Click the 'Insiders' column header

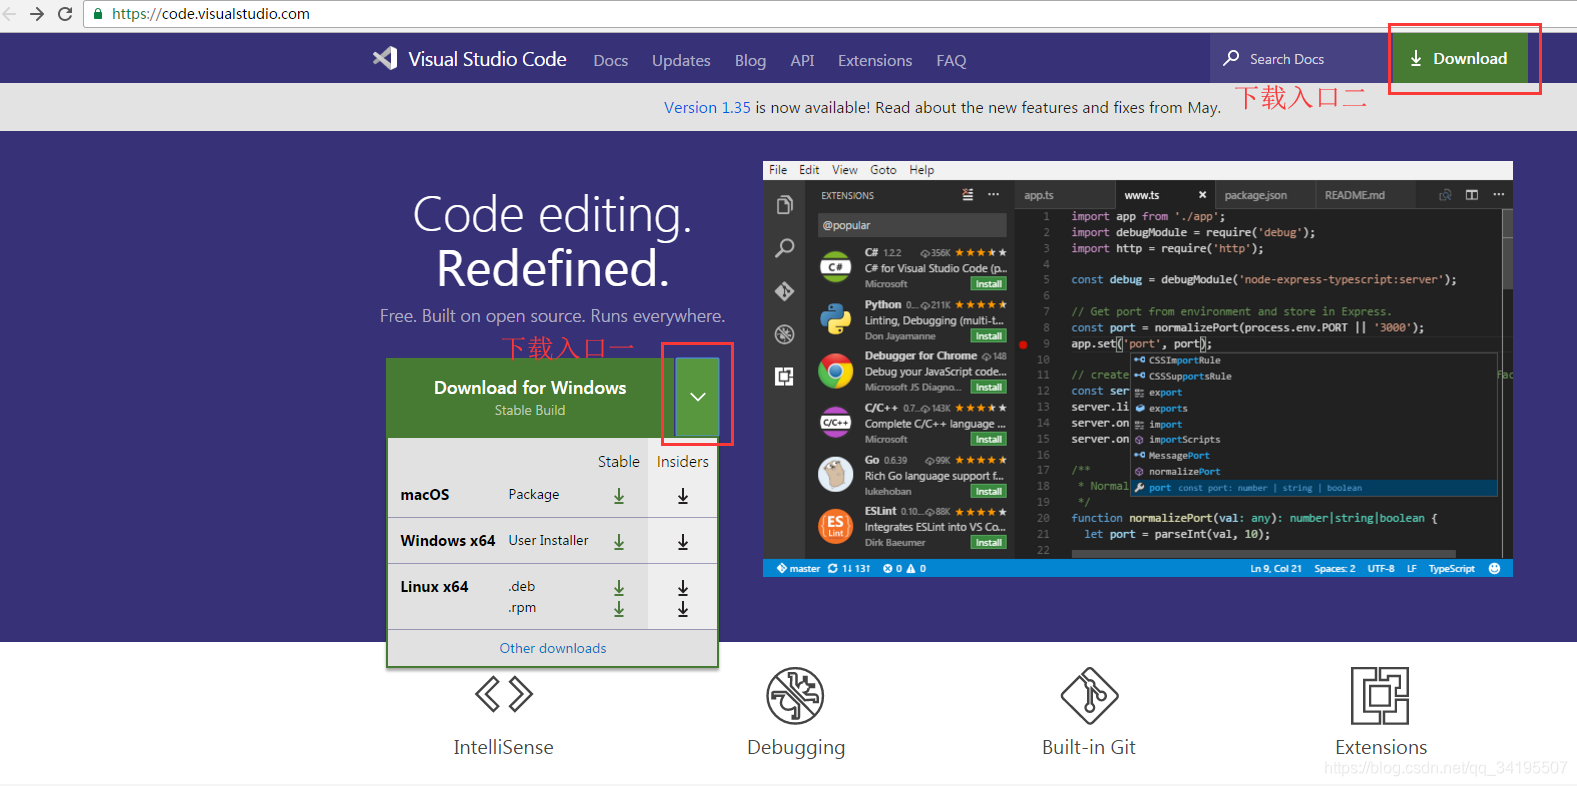[683, 461]
